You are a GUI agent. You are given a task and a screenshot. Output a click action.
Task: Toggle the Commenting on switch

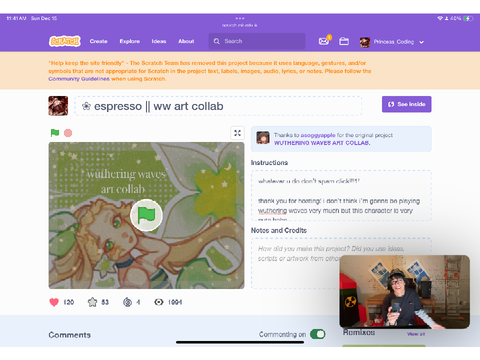(318, 334)
